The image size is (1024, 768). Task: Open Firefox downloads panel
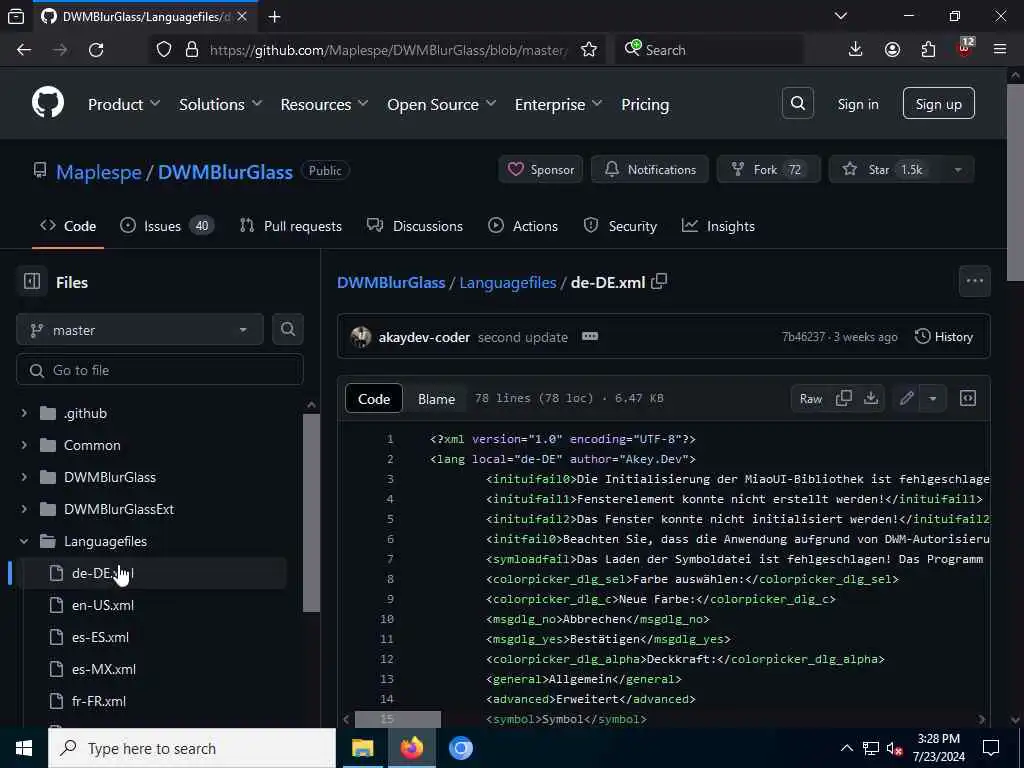pos(855,50)
